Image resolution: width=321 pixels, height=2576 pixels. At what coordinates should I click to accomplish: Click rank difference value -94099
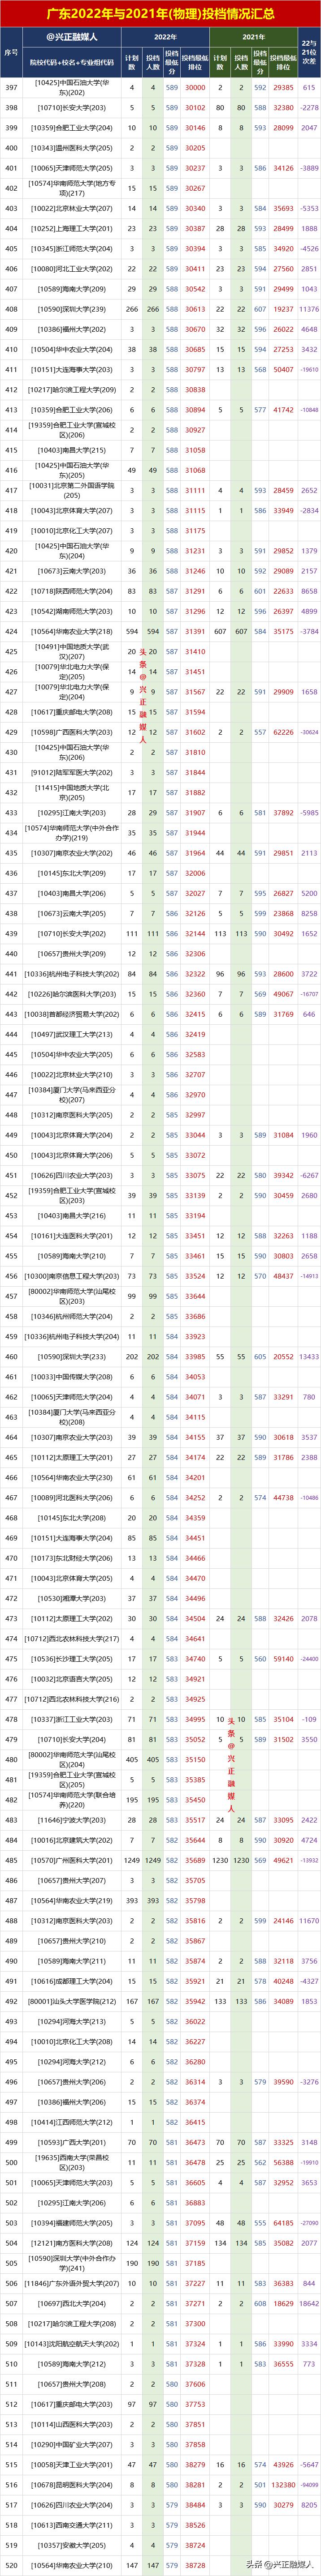(x=309, y=2485)
